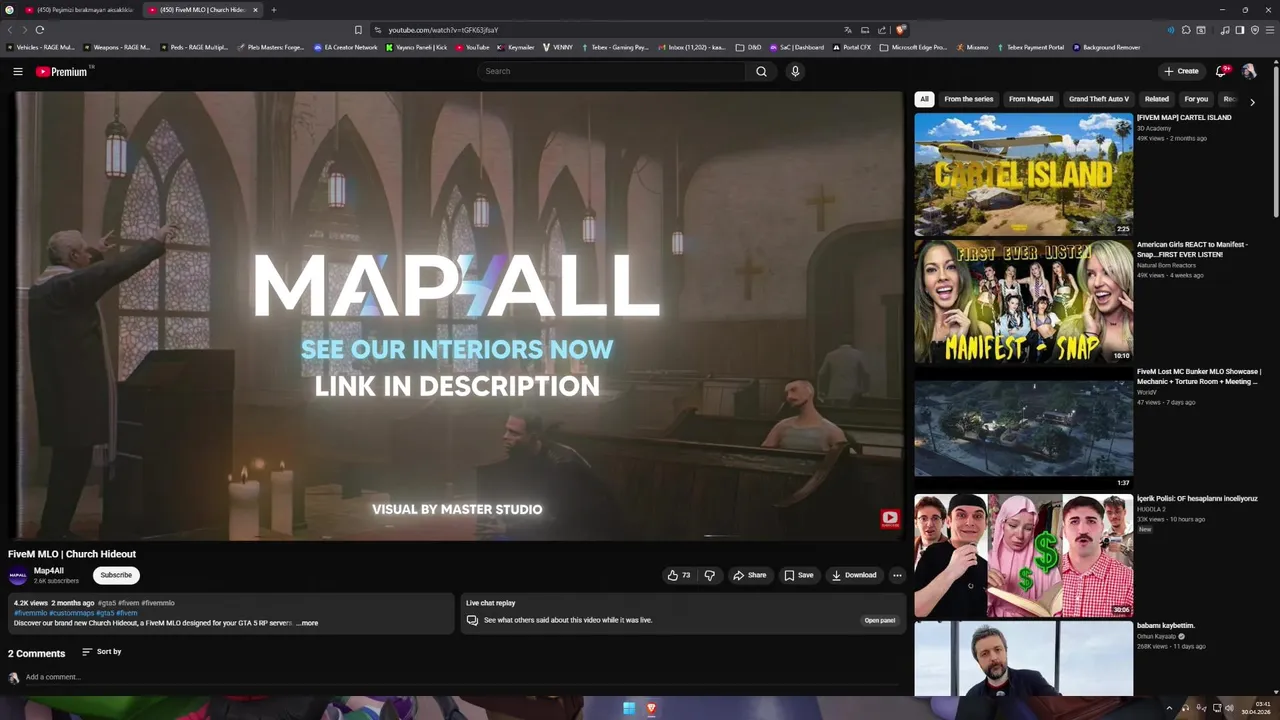
Task: Start voice search with microphone icon
Action: pos(795,71)
